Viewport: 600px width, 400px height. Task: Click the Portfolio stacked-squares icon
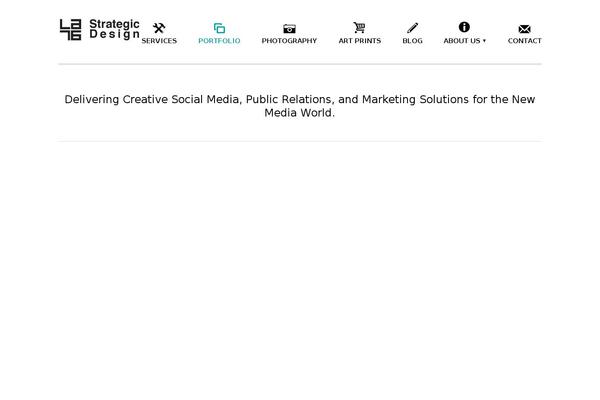click(x=219, y=28)
